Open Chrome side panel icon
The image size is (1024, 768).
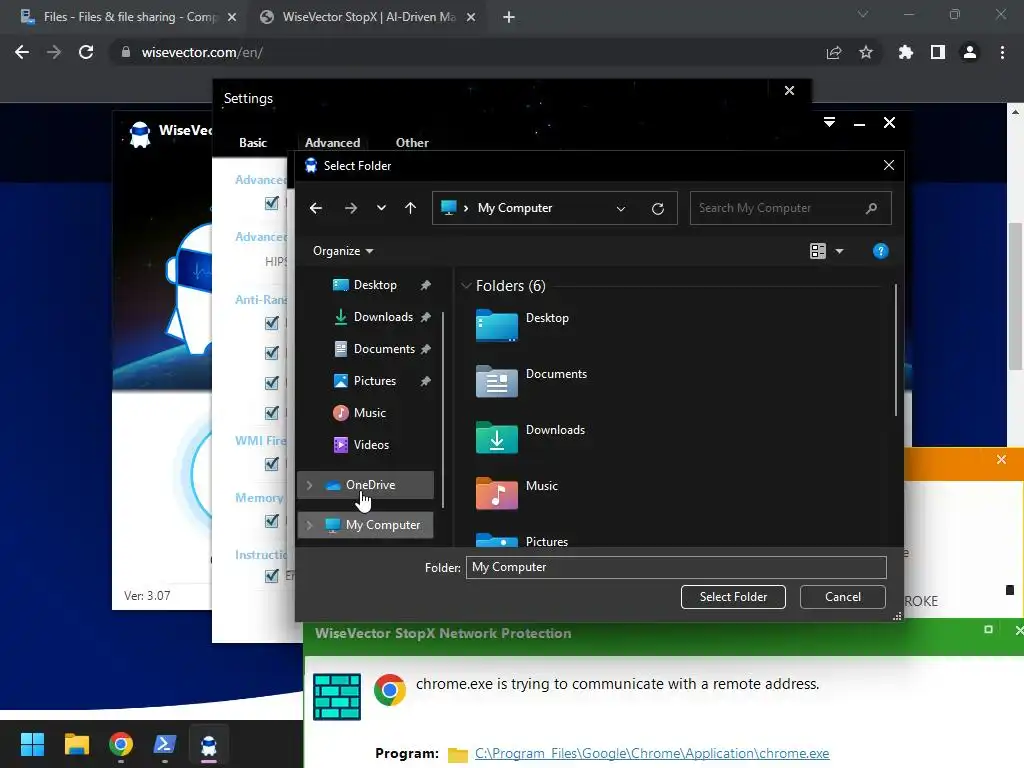coord(937,52)
